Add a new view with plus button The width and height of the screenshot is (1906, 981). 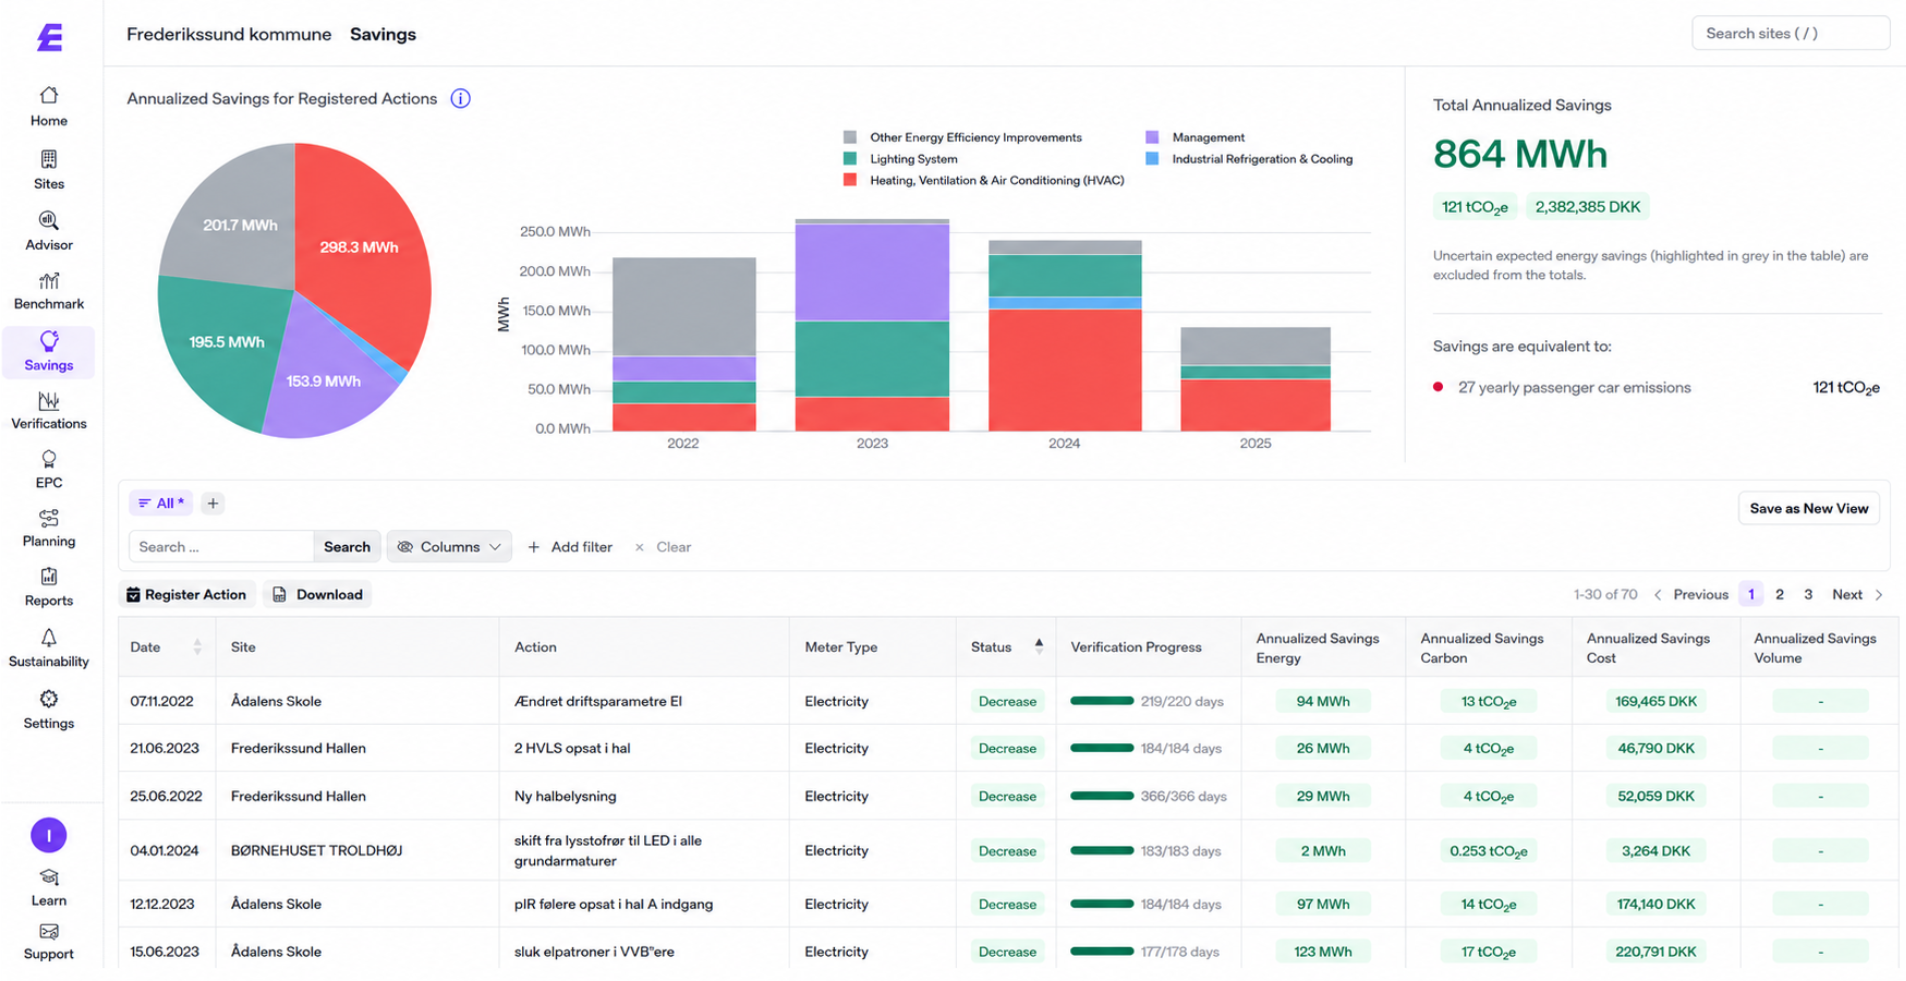213,503
